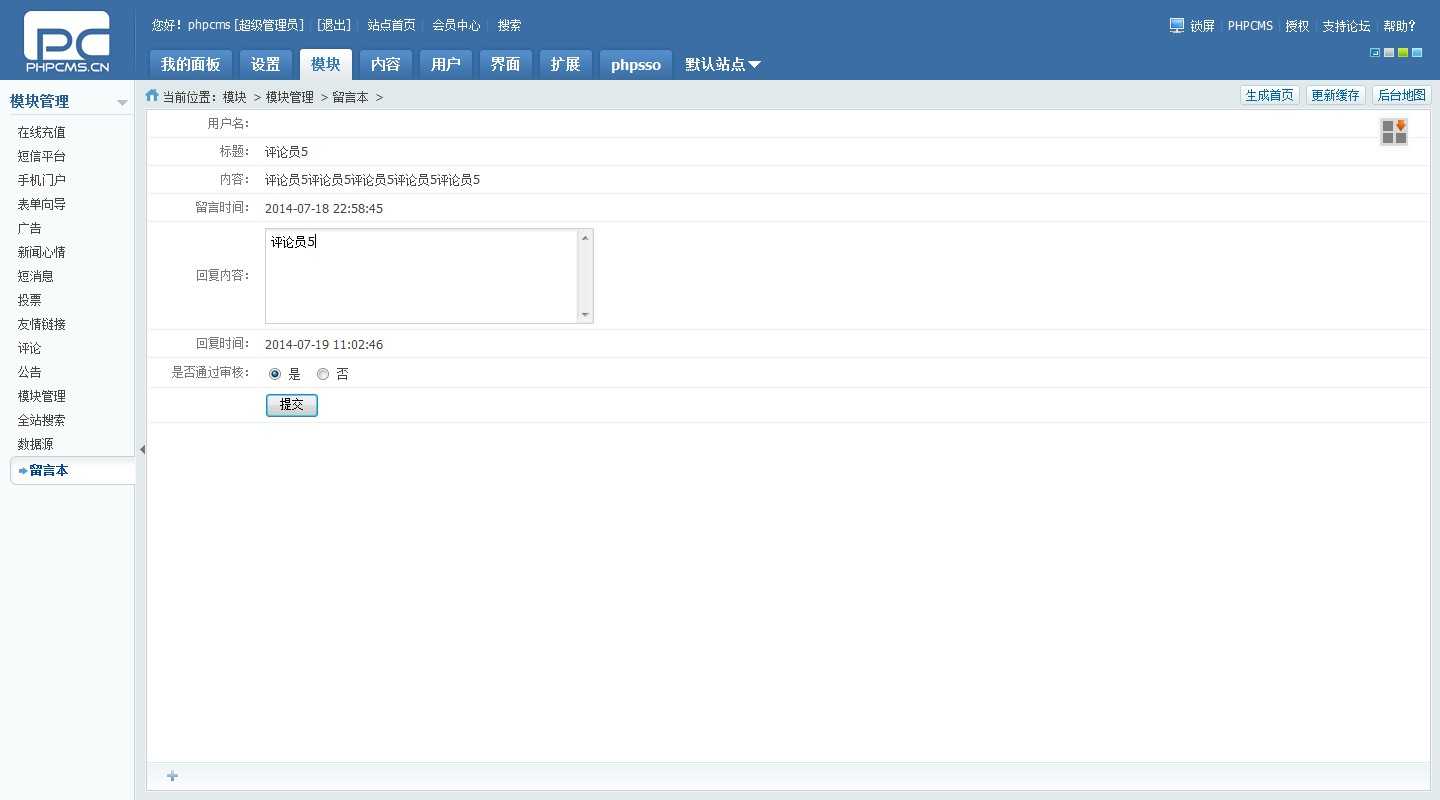Select the light blue theme swatch

[1417, 52]
